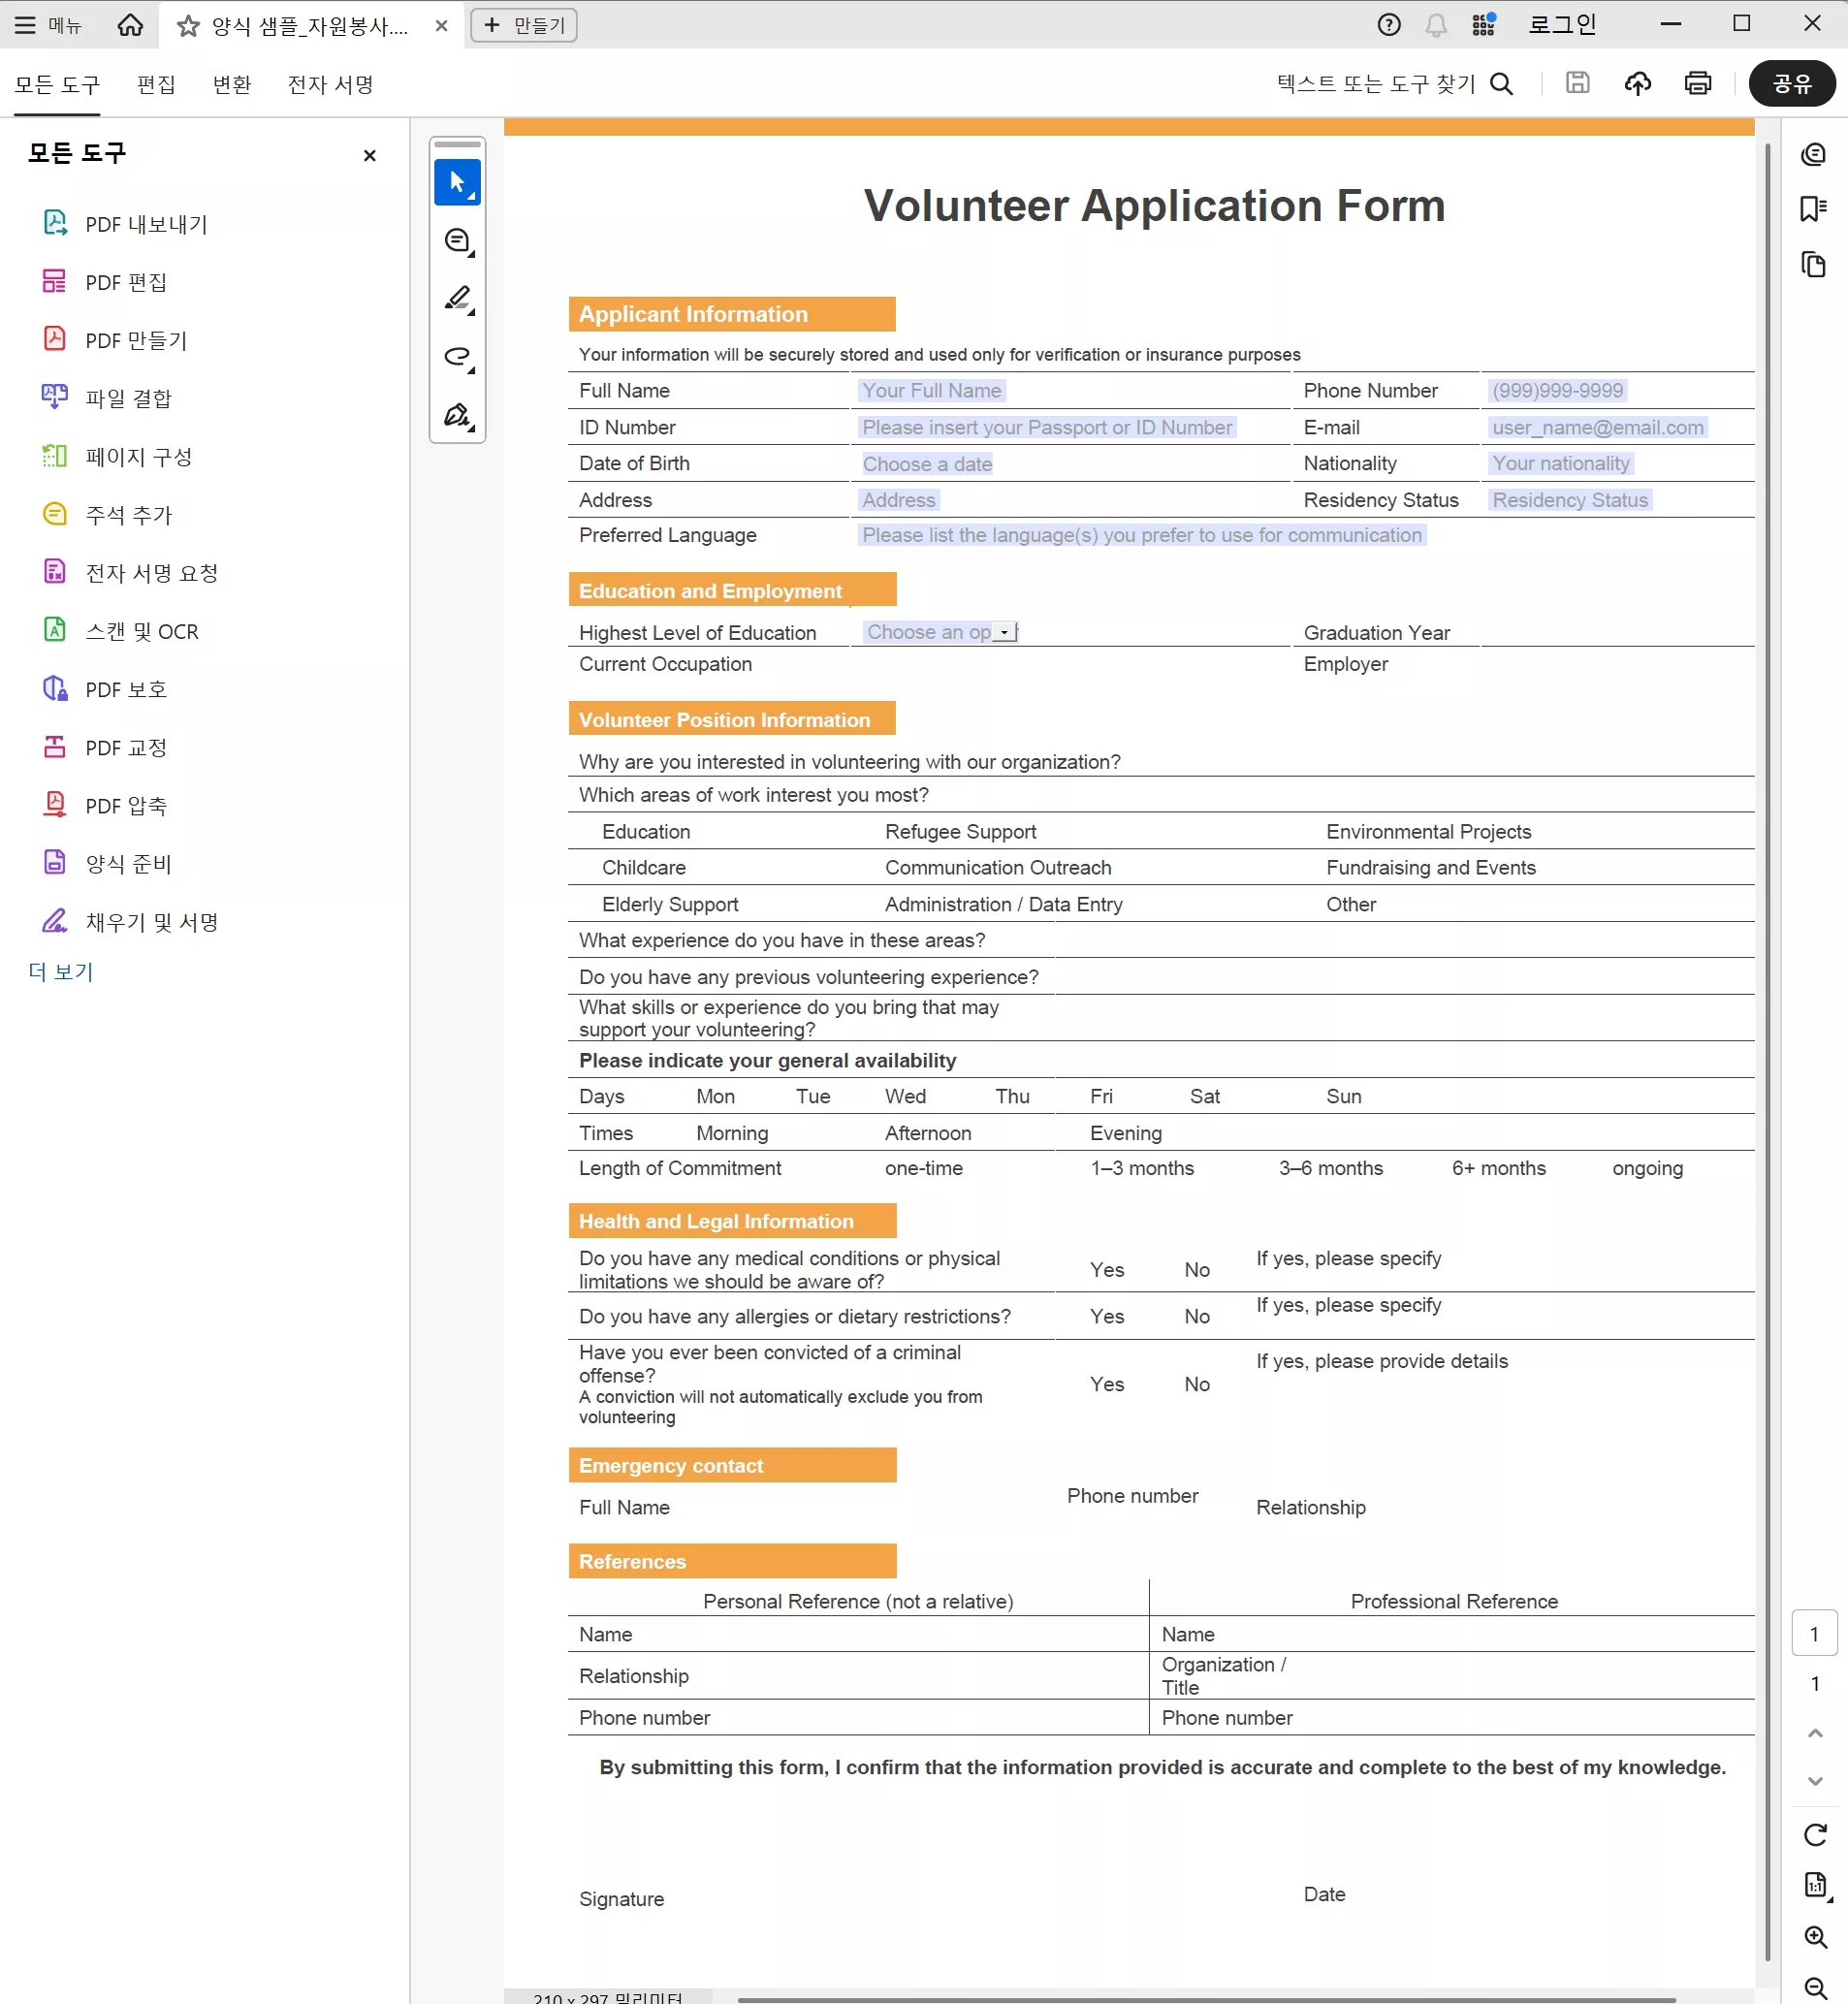Switch to the 편집 tab
The height and width of the screenshot is (2004, 1848).
coord(156,84)
